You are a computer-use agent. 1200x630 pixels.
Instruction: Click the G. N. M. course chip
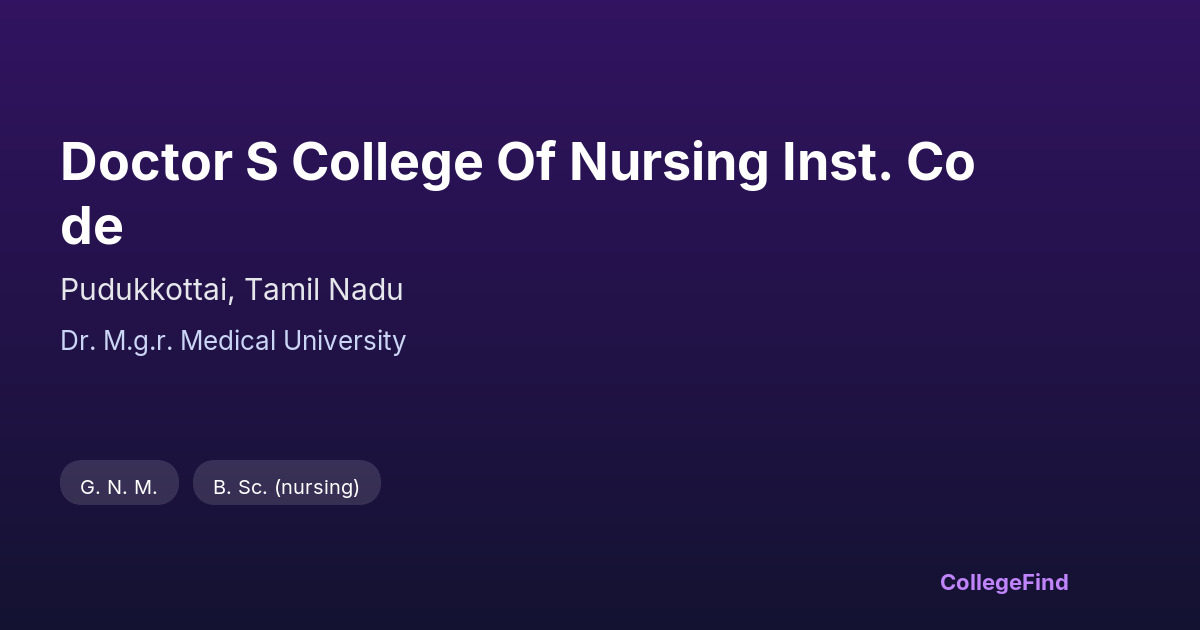[119, 487]
